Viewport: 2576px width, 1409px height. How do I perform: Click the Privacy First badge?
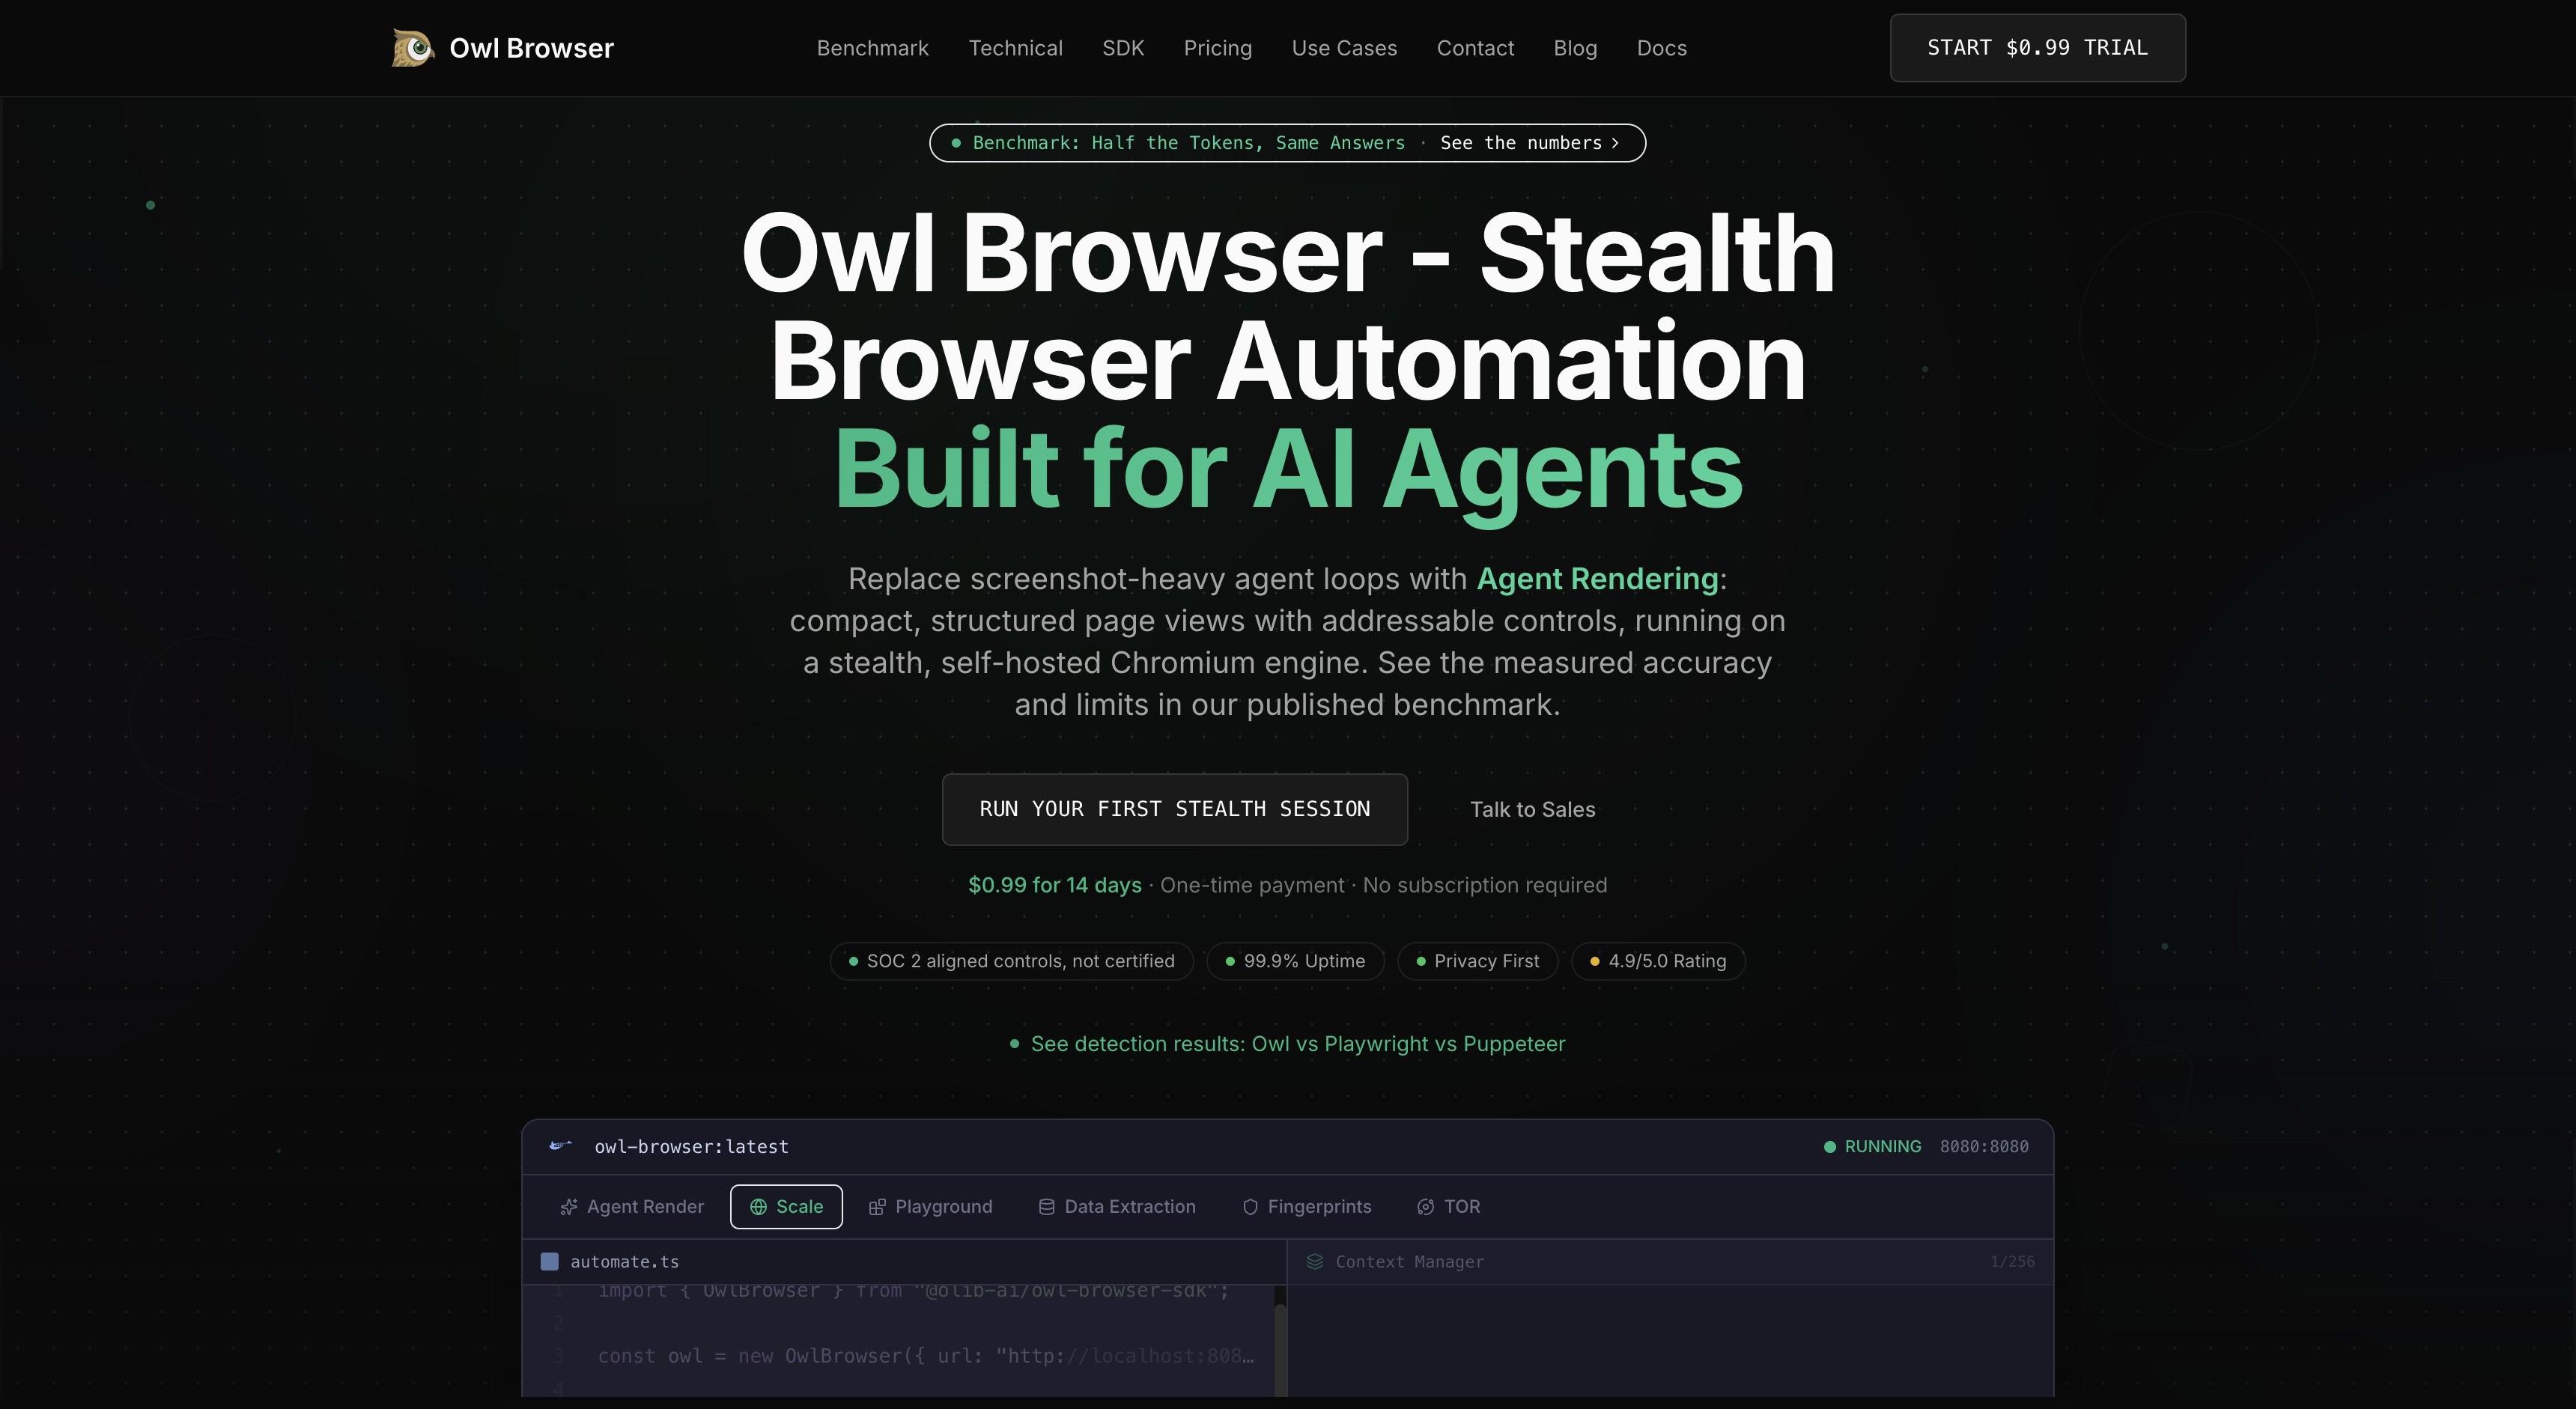click(1477, 961)
